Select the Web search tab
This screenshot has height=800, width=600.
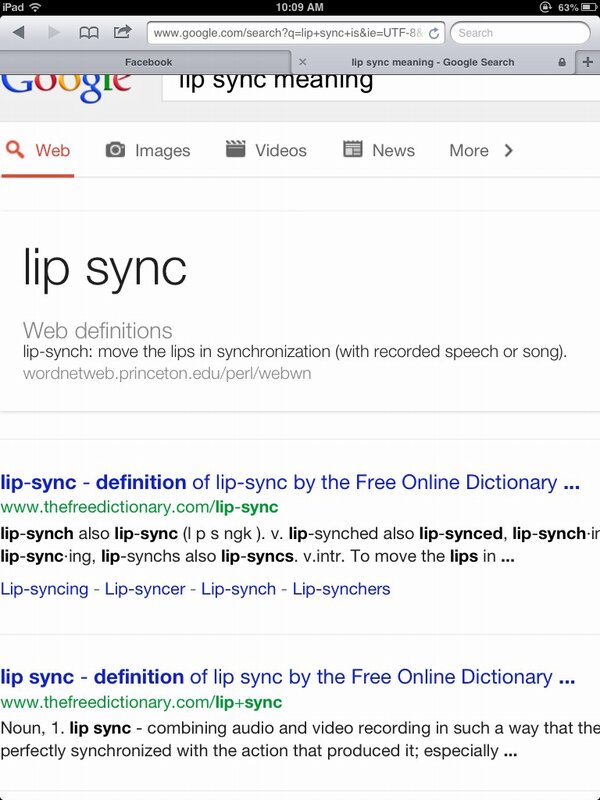38,151
